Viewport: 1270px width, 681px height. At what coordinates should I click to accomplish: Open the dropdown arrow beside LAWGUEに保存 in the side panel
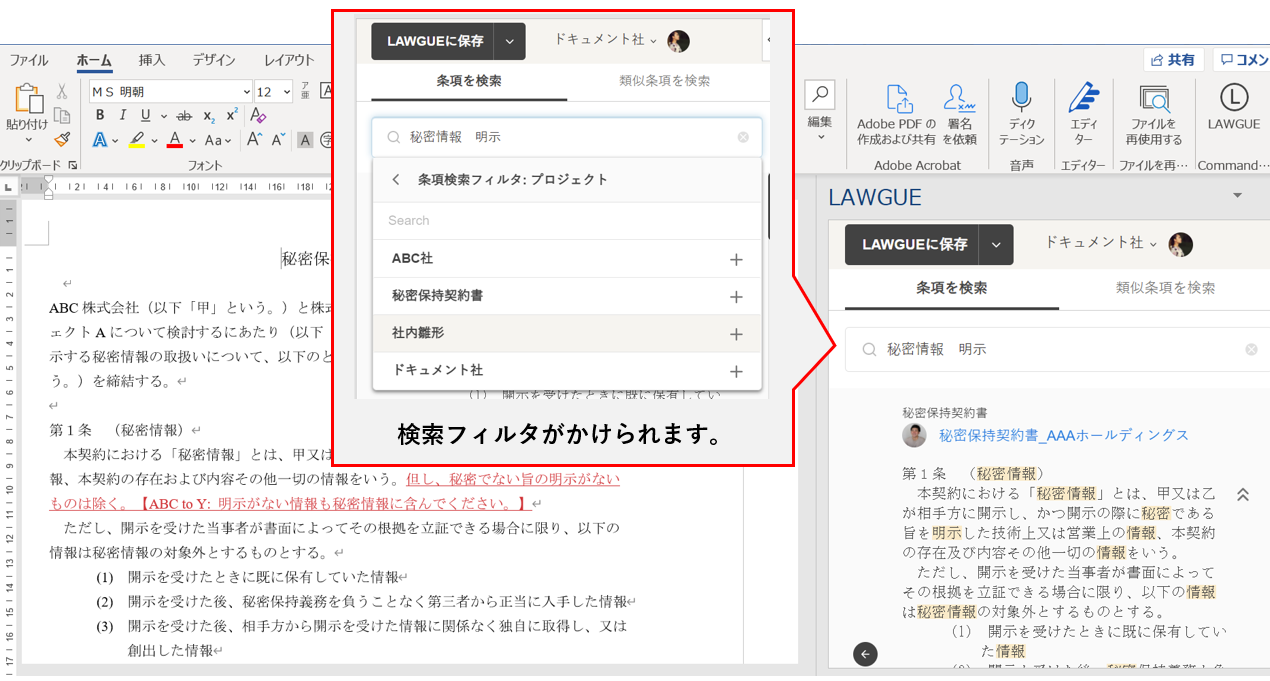click(x=996, y=245)
